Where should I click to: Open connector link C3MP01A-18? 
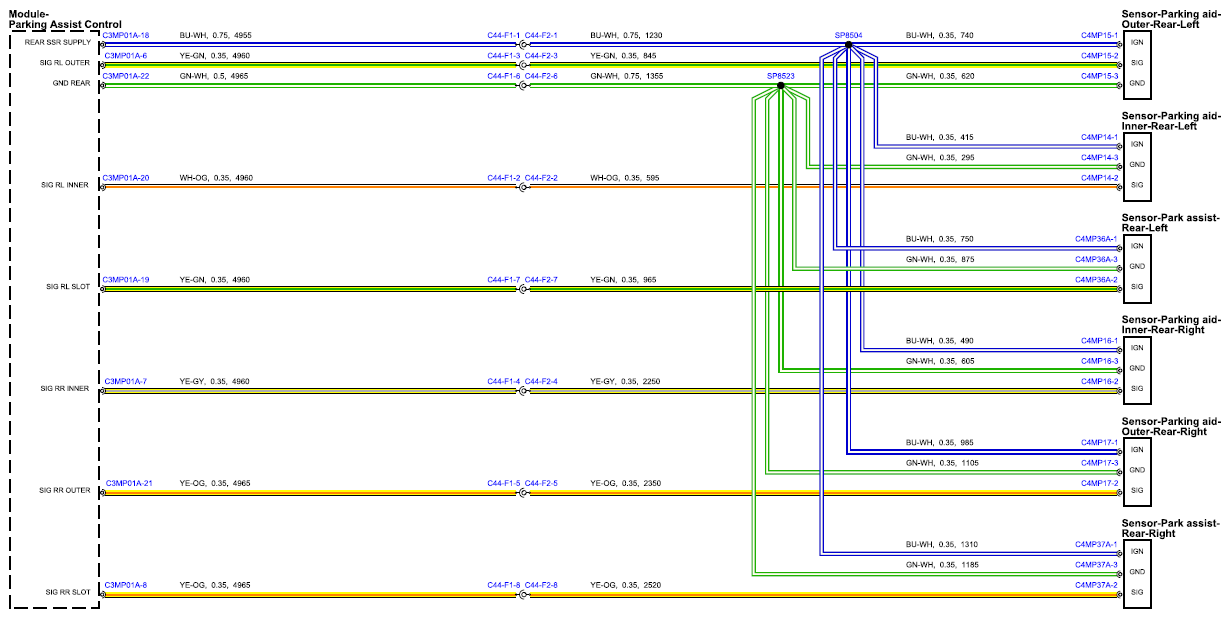pos(127,35)
